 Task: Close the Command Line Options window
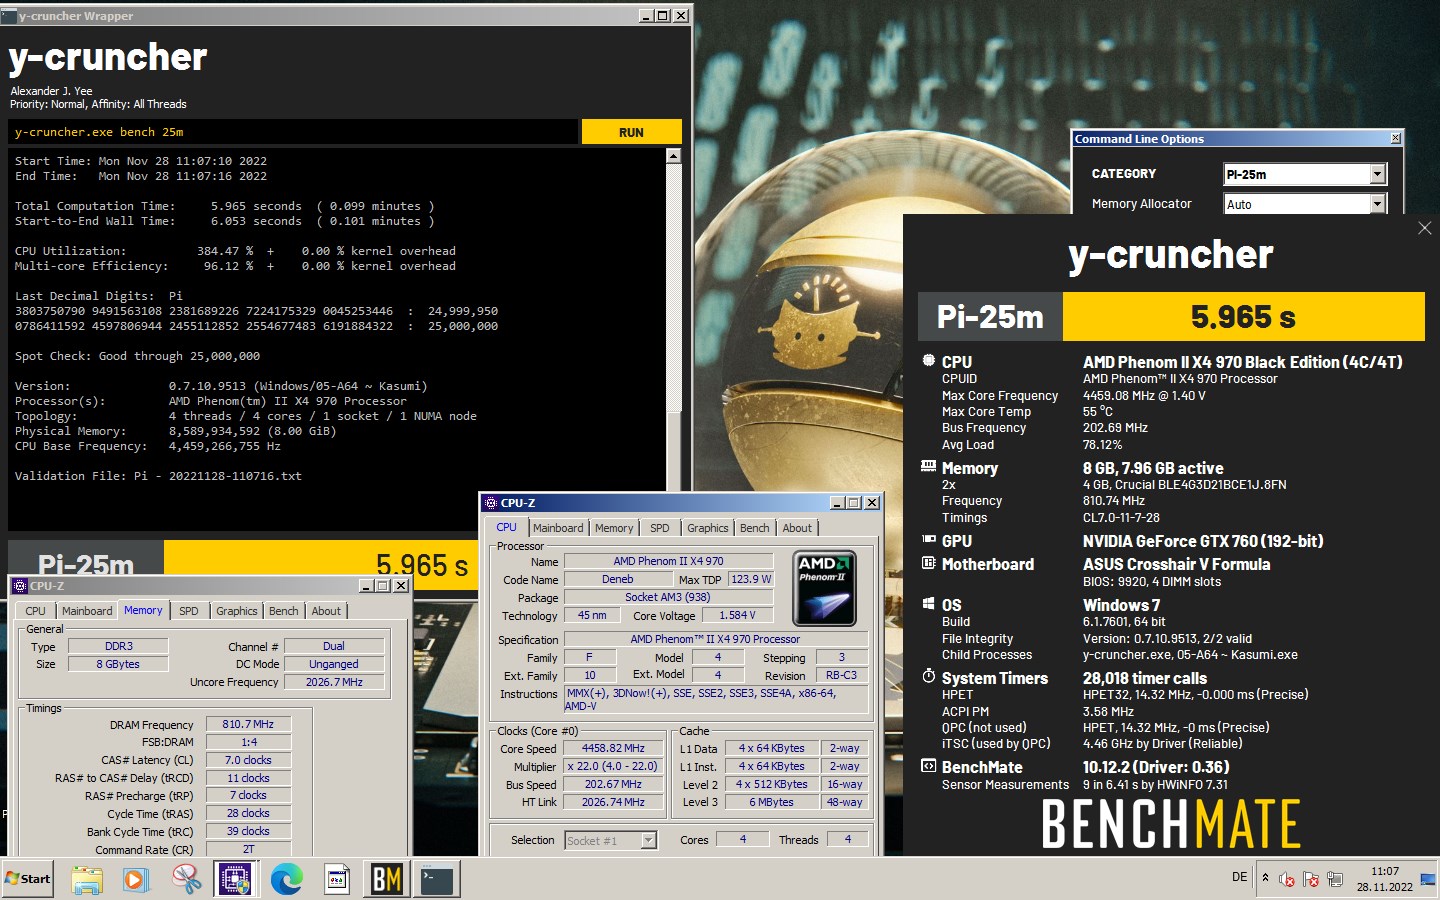click(x=1396, y=138)
